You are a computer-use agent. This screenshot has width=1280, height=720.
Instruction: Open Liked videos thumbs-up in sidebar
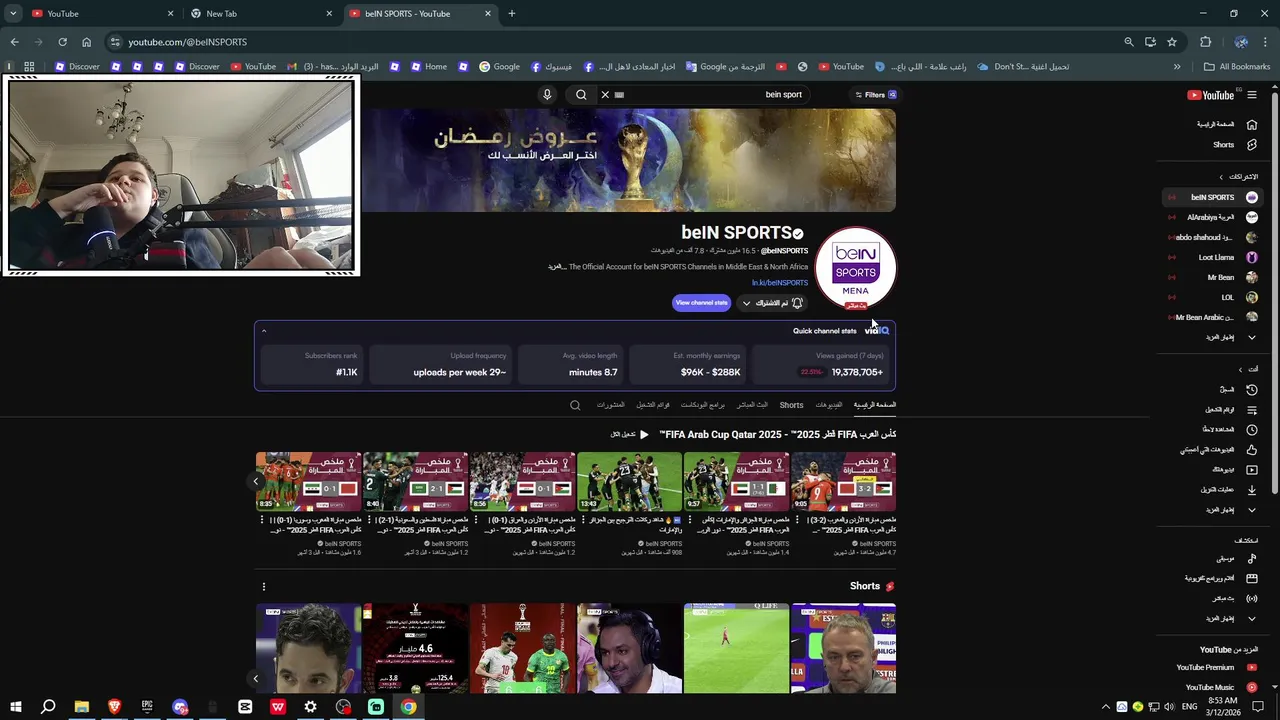(x=1251, y=450)
